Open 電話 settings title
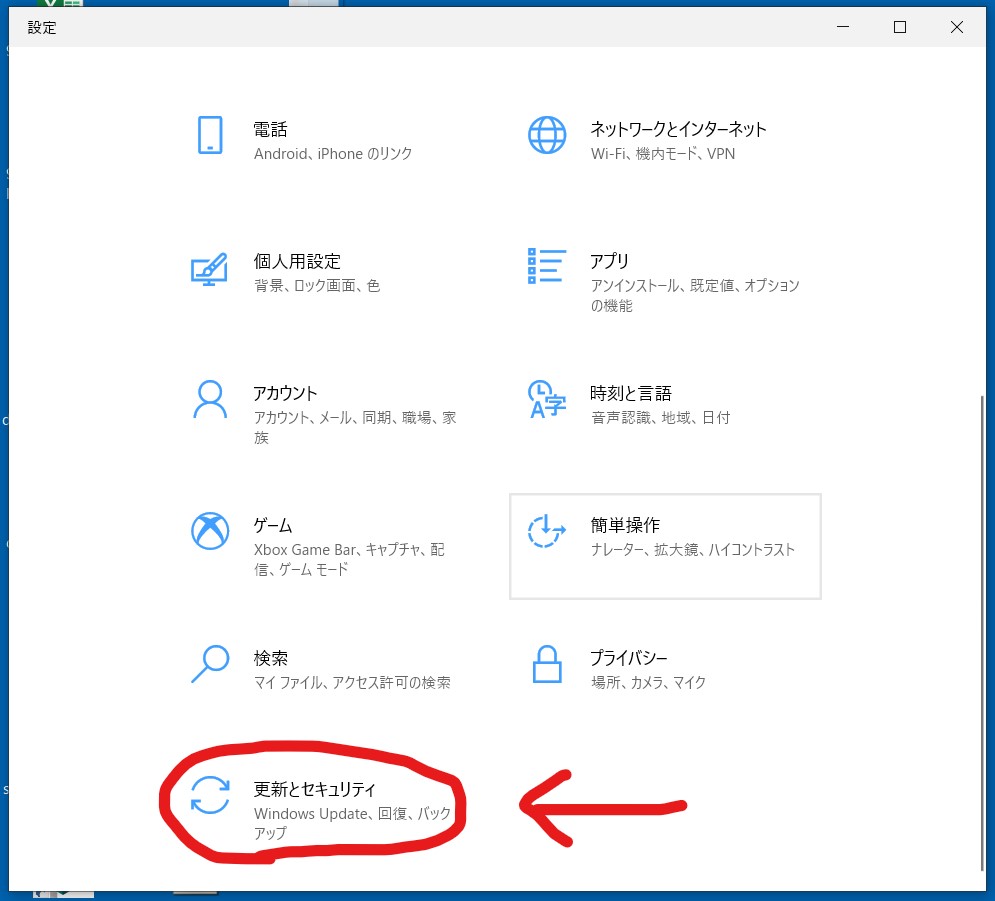The width and height of the screenshot is (995, 901). (270, 129)
